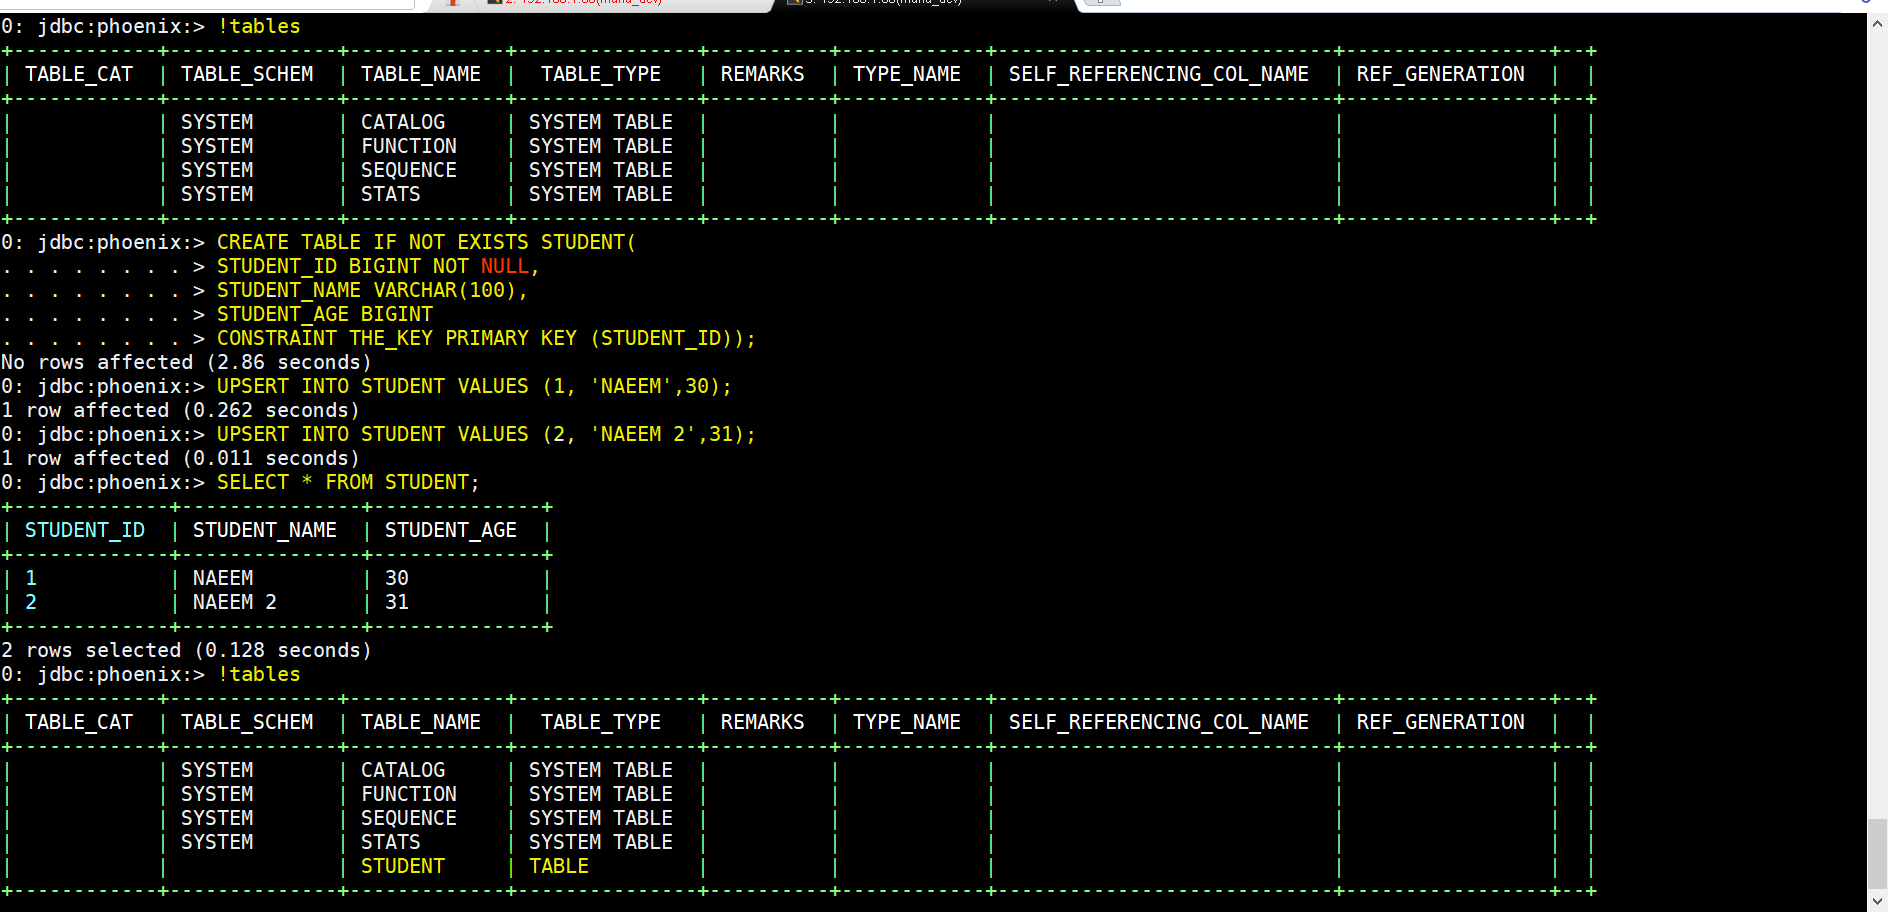Viewport: 1888px width, 915px height.
Task: Click the 'NAEEM 2' cell in the result table
Action: 235,602
